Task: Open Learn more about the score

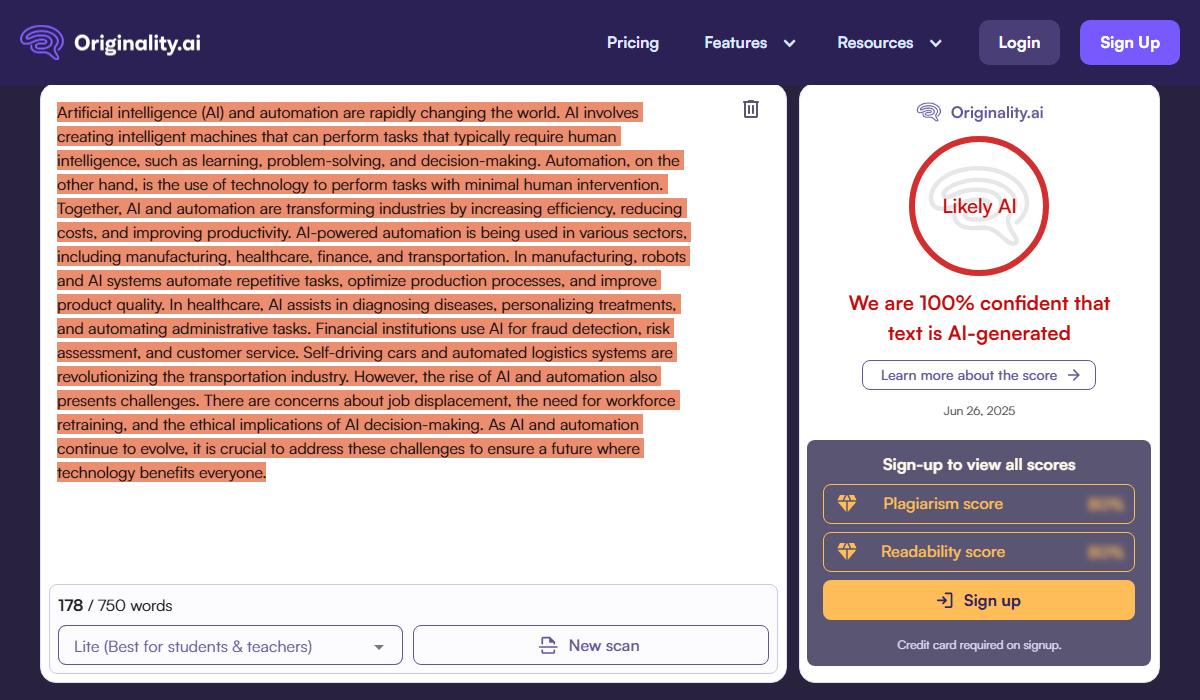Action: [979, 375]
